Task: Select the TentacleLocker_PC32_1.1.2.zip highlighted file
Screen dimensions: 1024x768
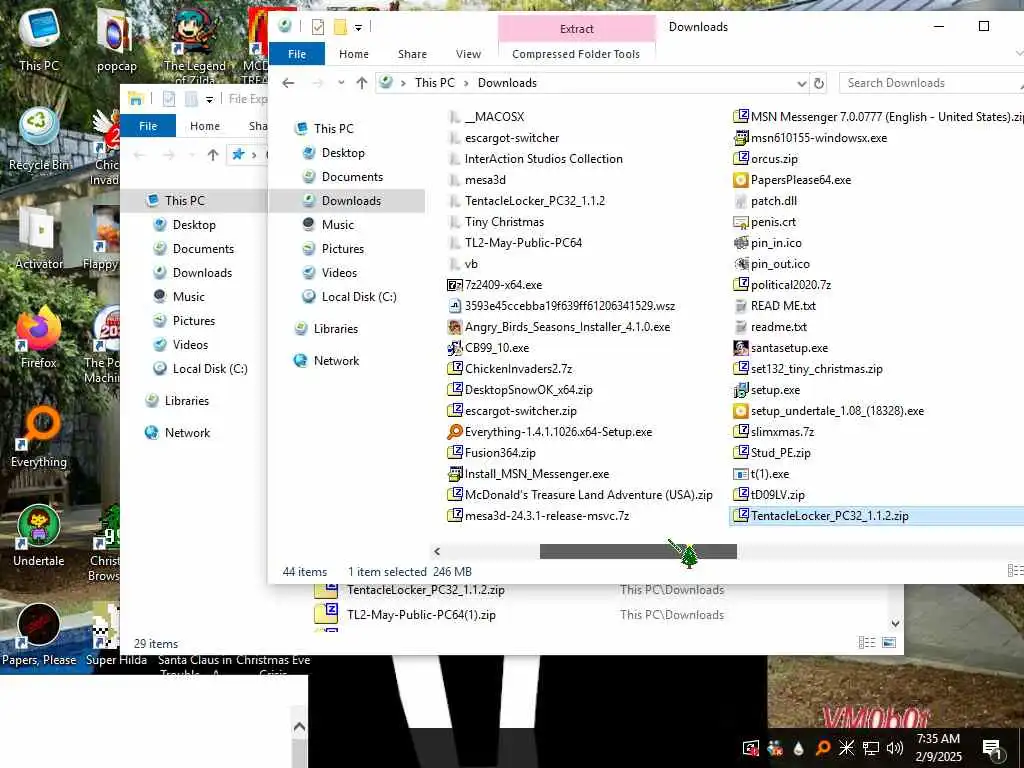Action: (876, 516)
